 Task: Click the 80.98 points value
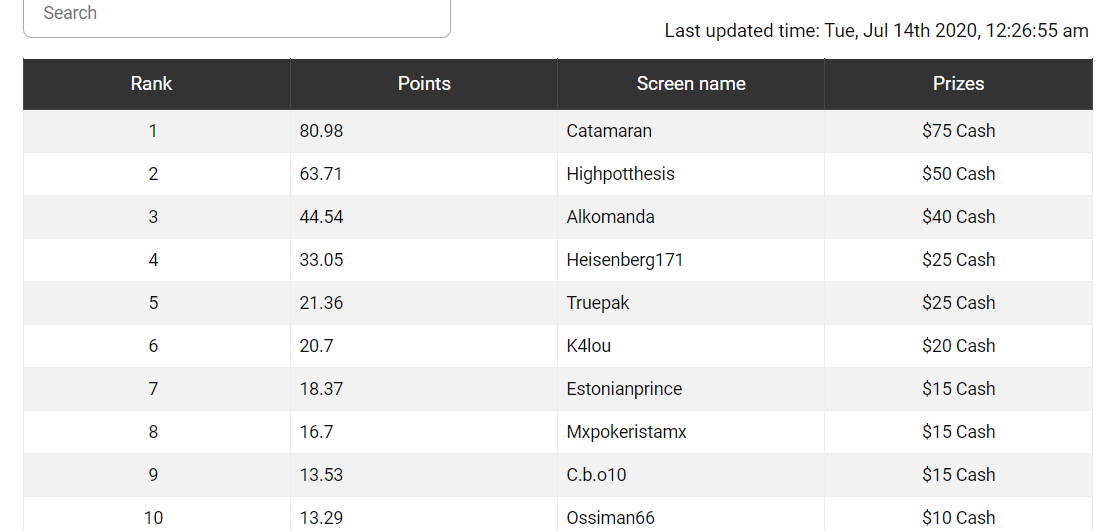coord(321,131)
